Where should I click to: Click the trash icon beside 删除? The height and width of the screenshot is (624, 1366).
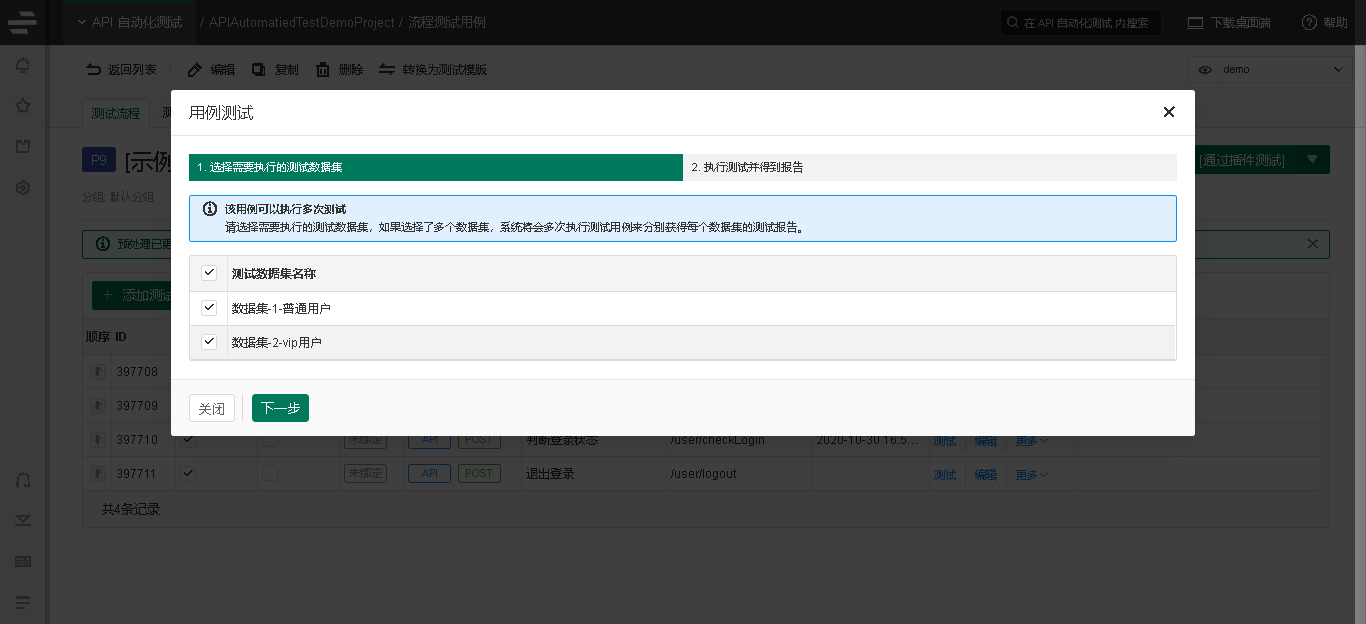pyautogui.click(x=323, y=70)
